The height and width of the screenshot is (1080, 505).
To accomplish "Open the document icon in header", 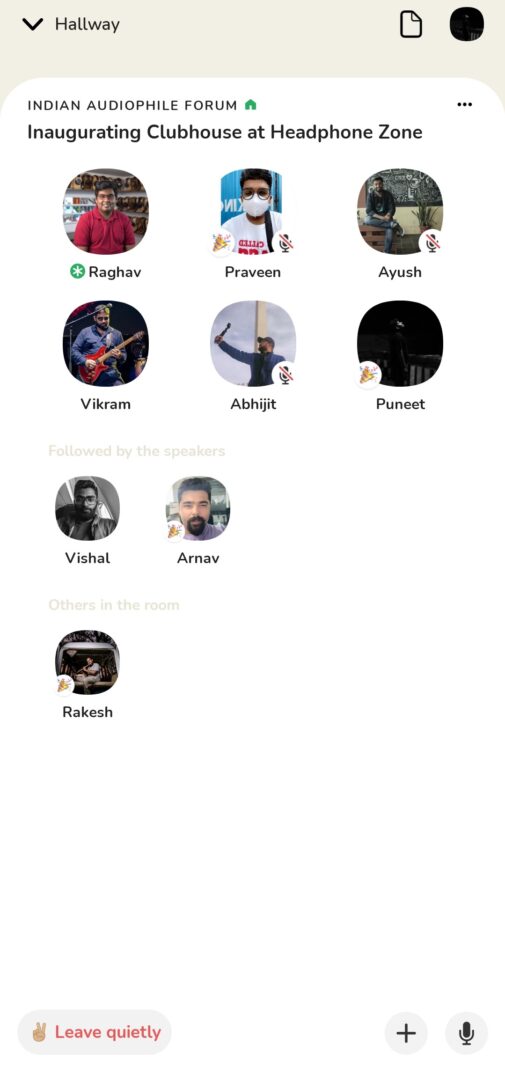I will click(x=411, y=25).
